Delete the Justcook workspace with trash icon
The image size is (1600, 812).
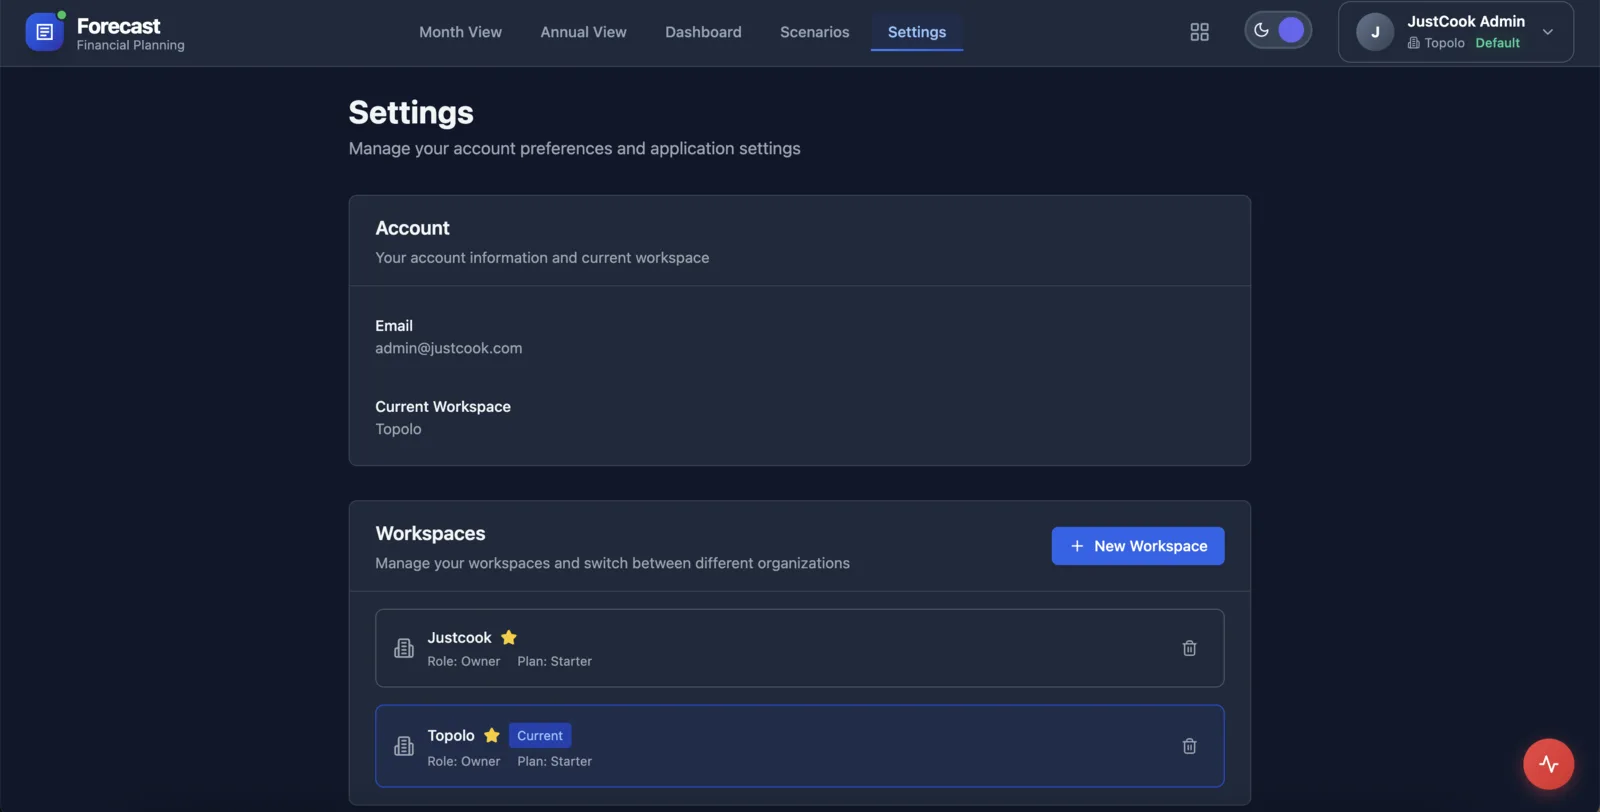[x=1189, y=648]
